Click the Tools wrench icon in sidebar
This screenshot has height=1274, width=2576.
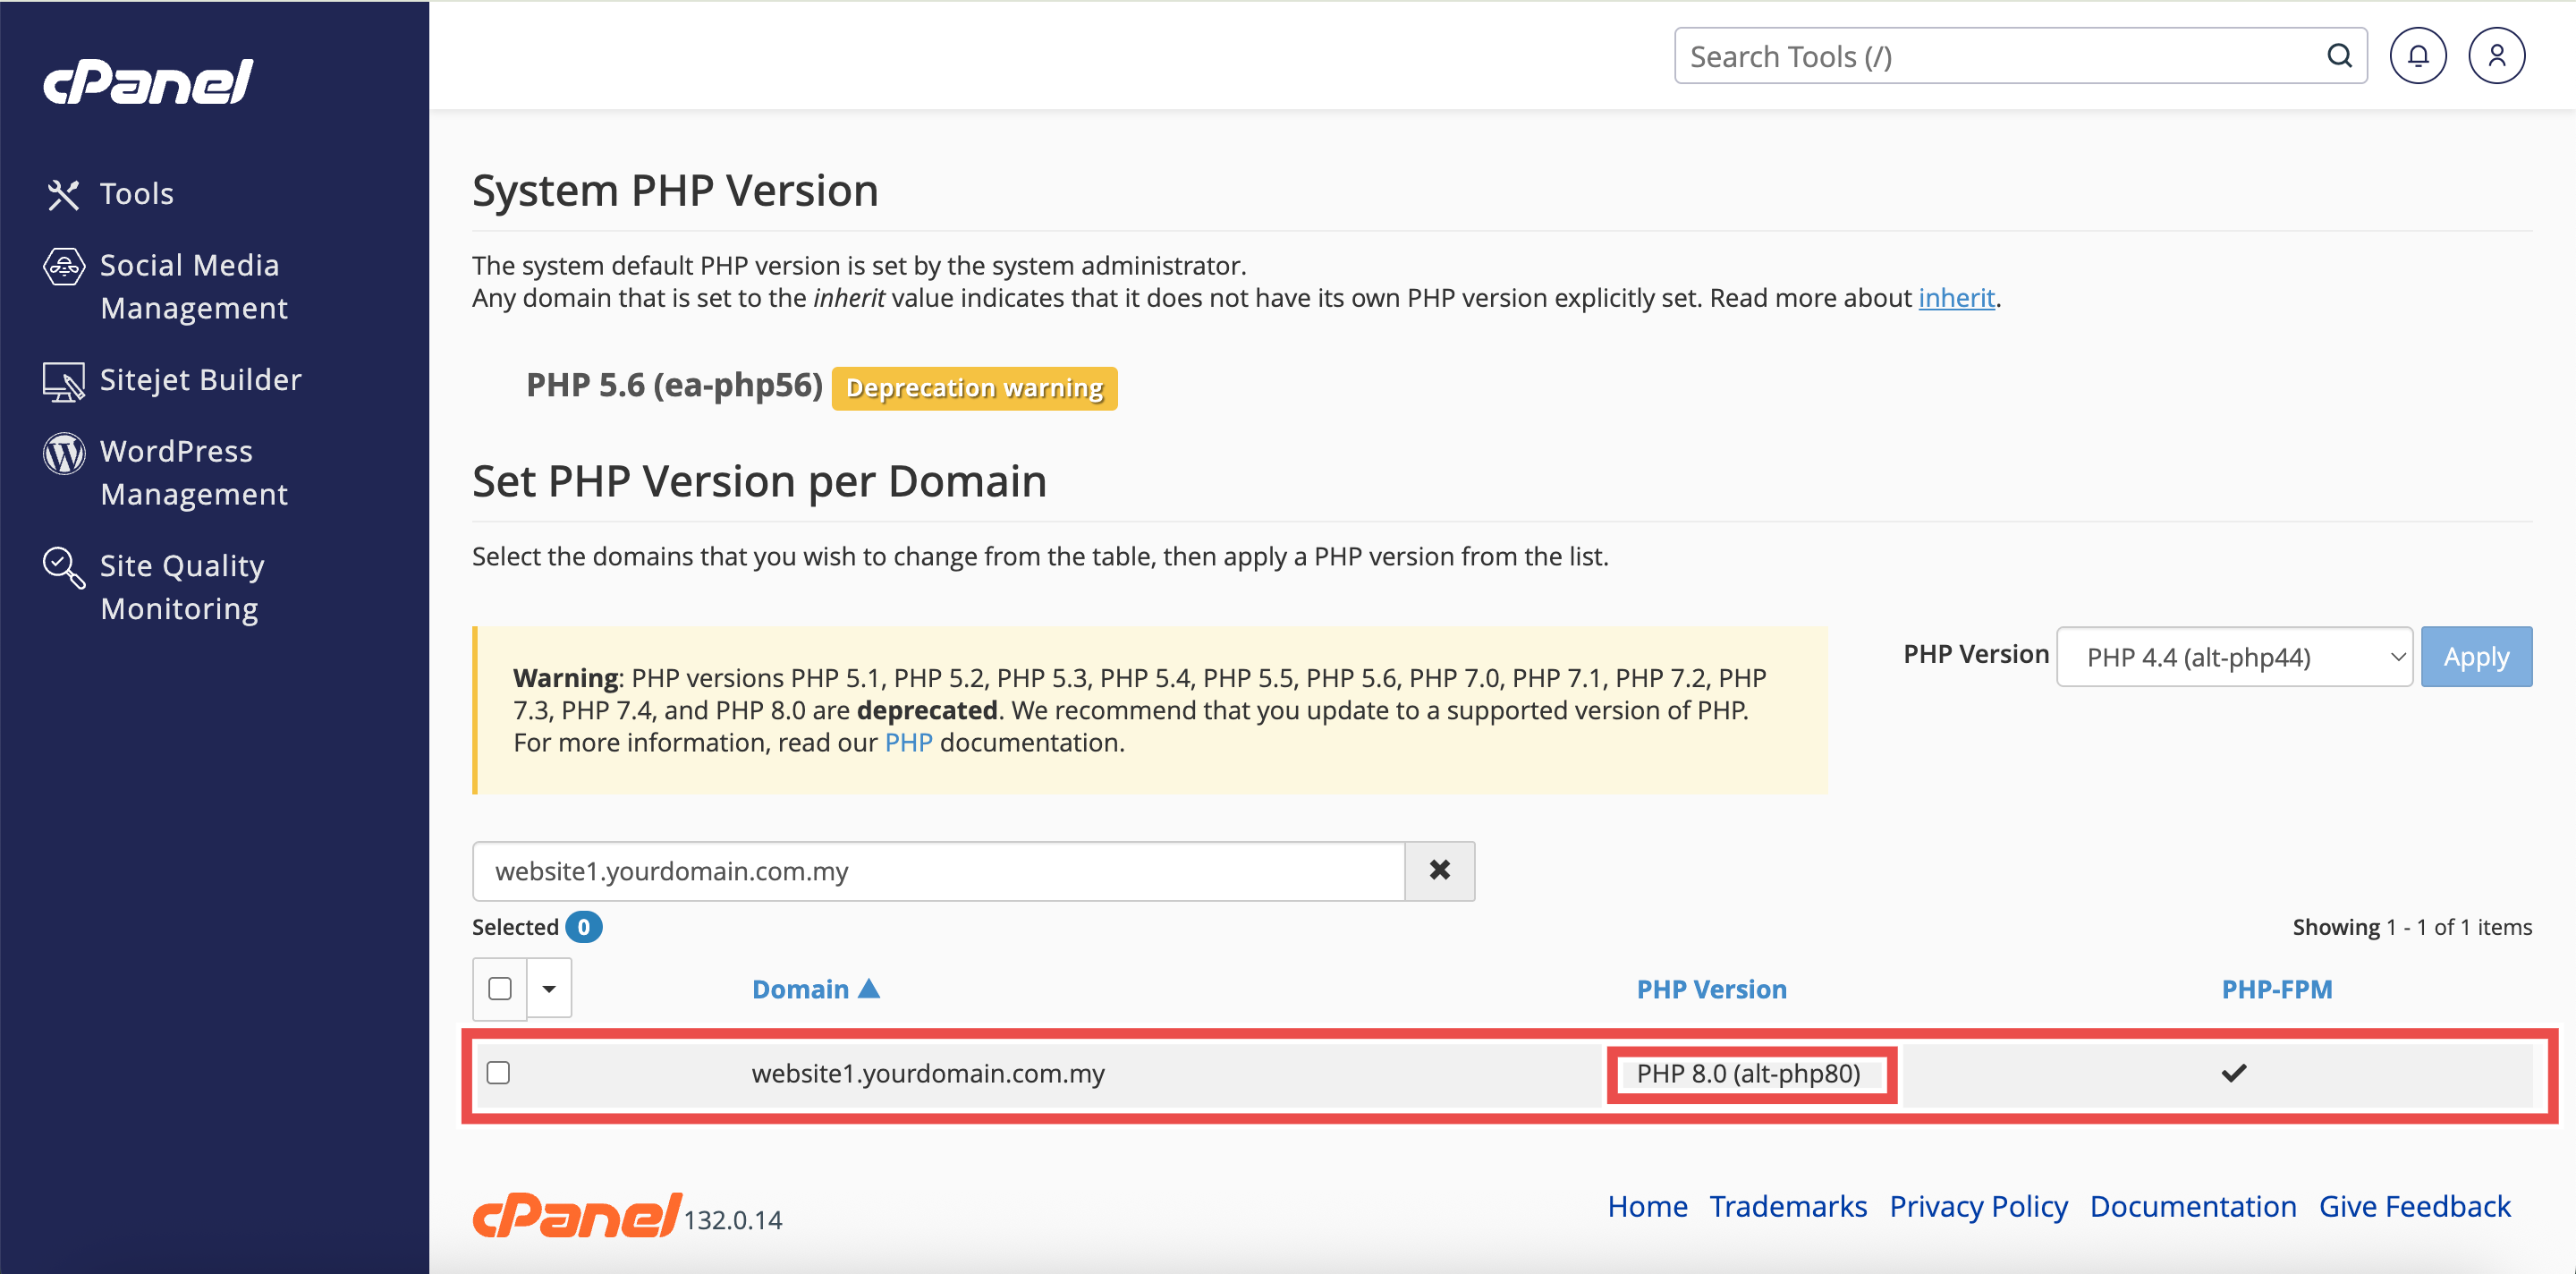[63, 194]
